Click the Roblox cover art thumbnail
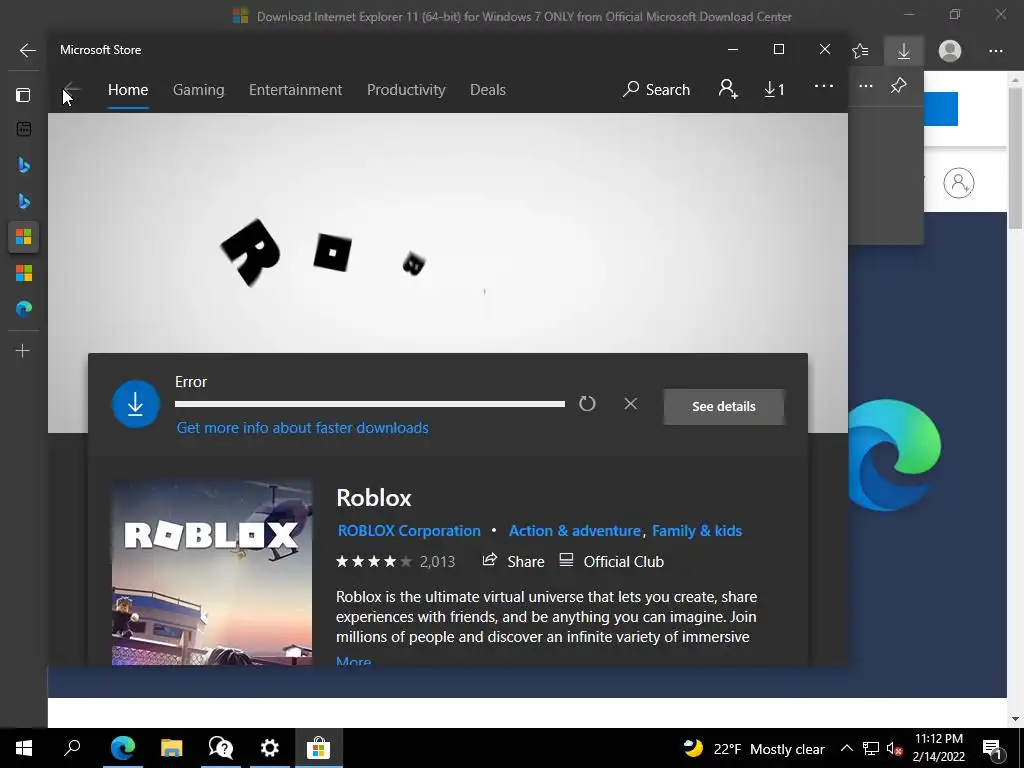This screenshot has width=1024, height=768. pyautogui.click(x=212, y=573)
